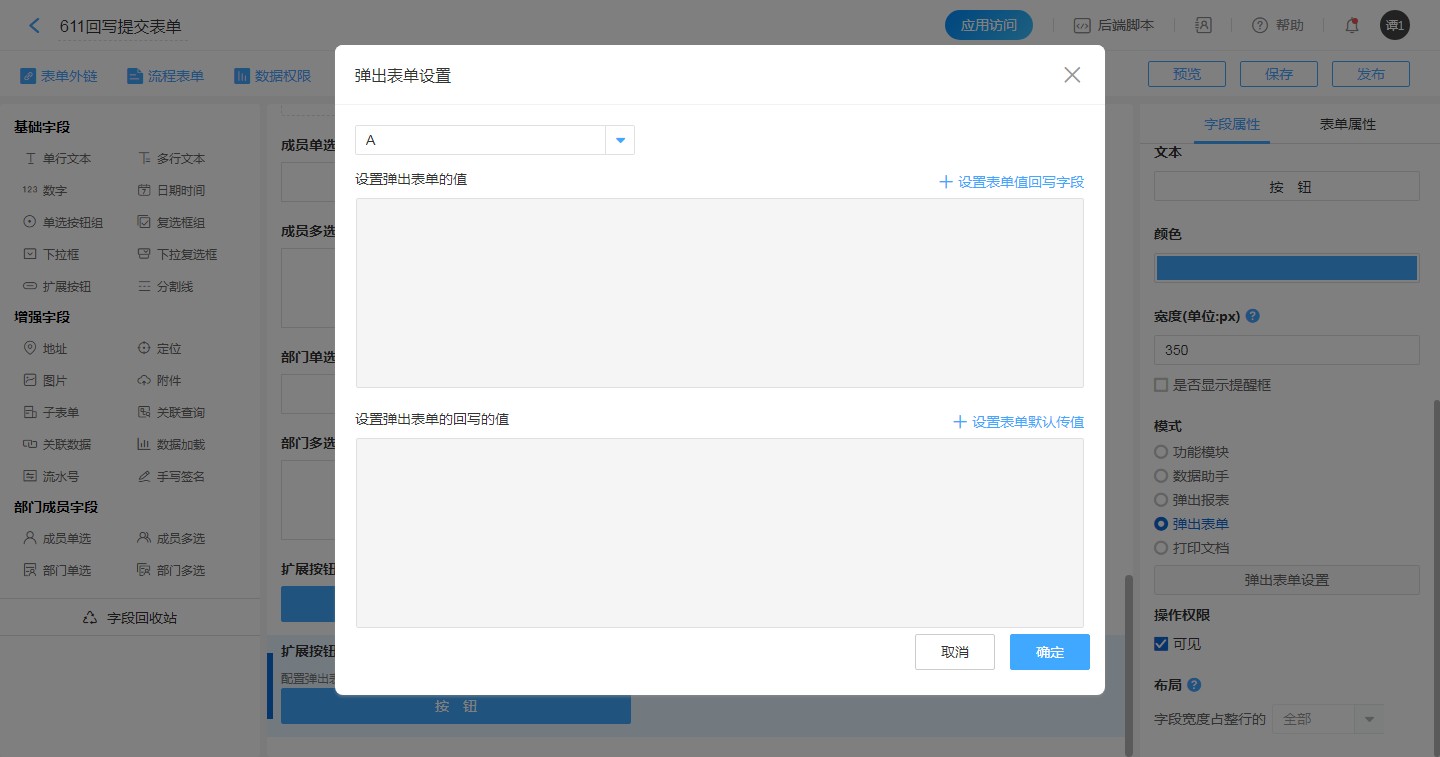
Task: Open the notification bell icon
Action: 1351,26
